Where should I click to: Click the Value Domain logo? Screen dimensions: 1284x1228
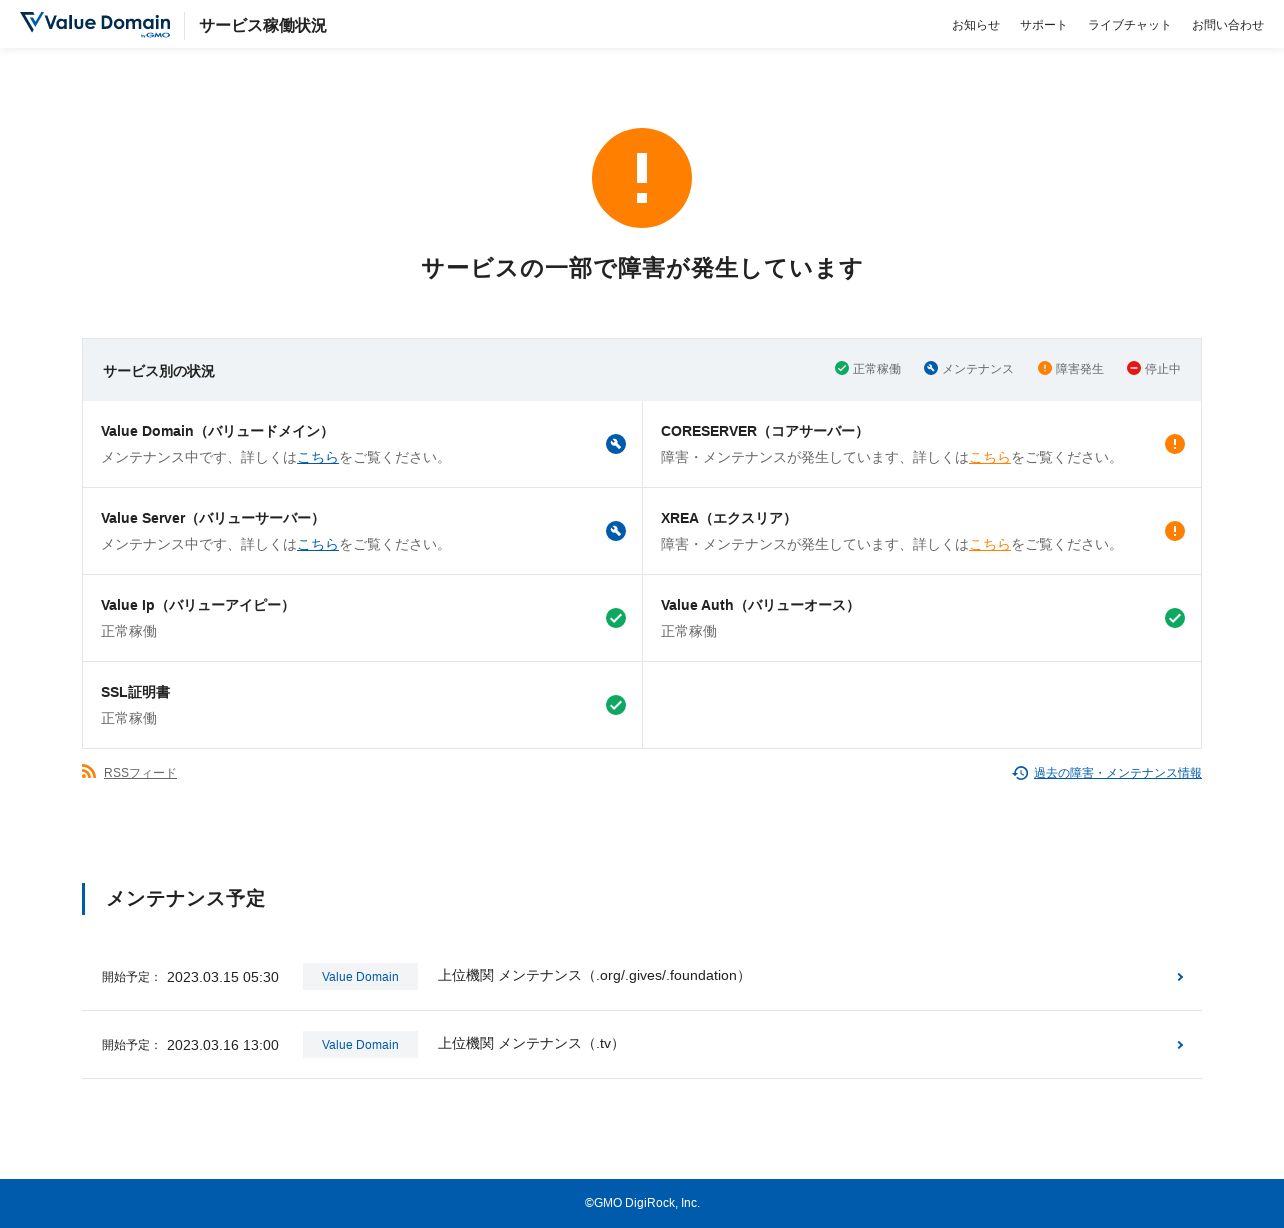tap(95, 24)
